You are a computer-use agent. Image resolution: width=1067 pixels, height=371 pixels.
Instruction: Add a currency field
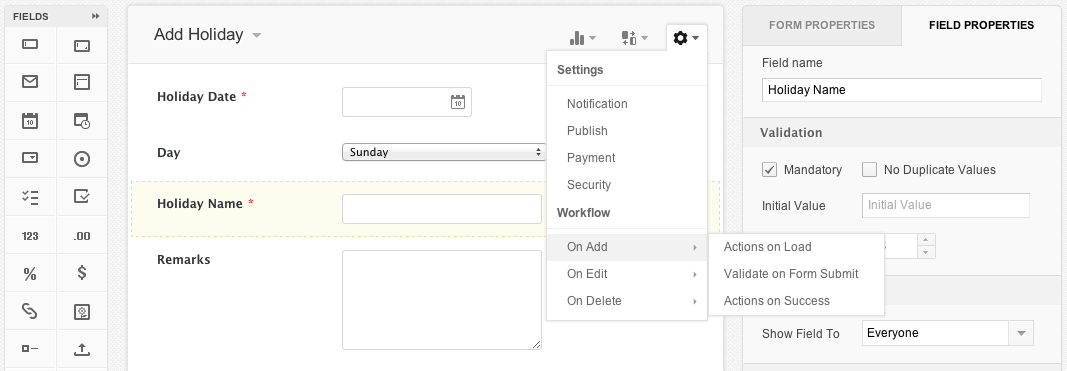pyautogui.click(x=82, y=273)
